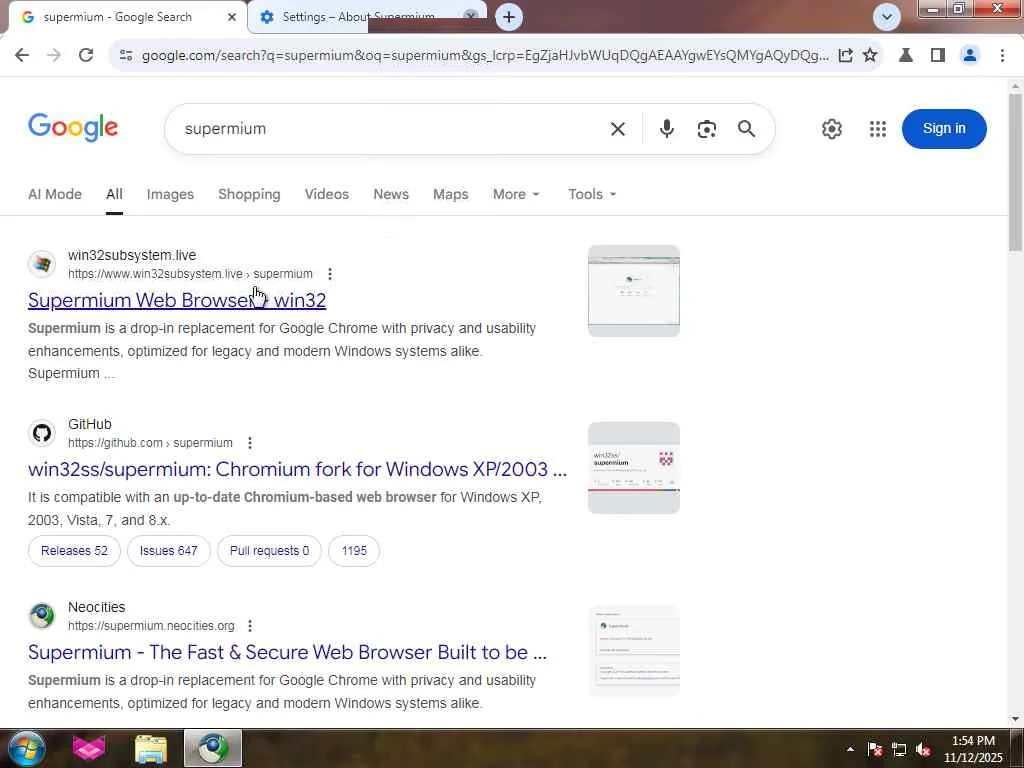
Task: Open the tab search dropdown arrow
Action: click(x=886, y=17)
